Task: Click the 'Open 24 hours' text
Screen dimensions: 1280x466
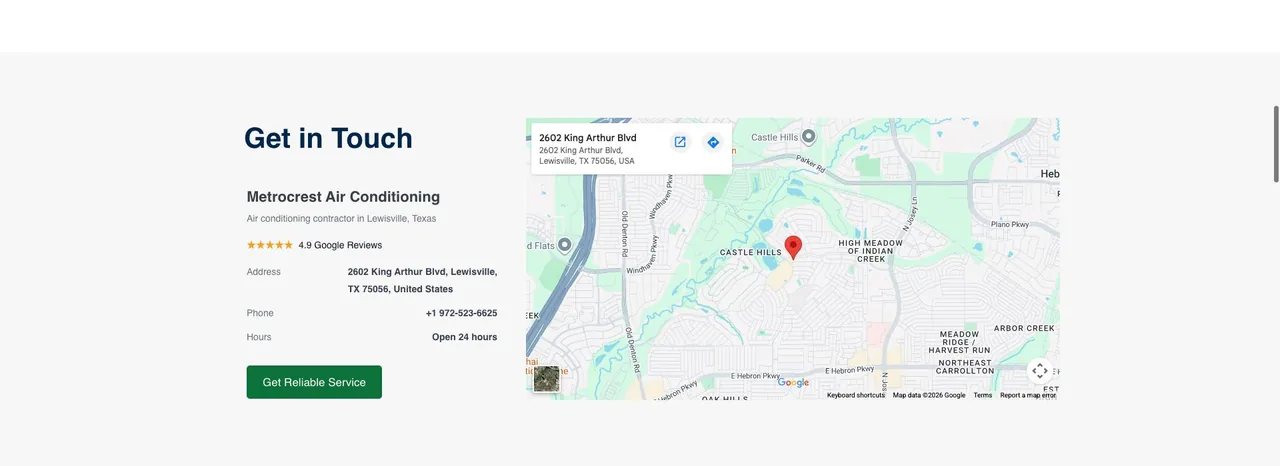Action: tap(464, 337)
